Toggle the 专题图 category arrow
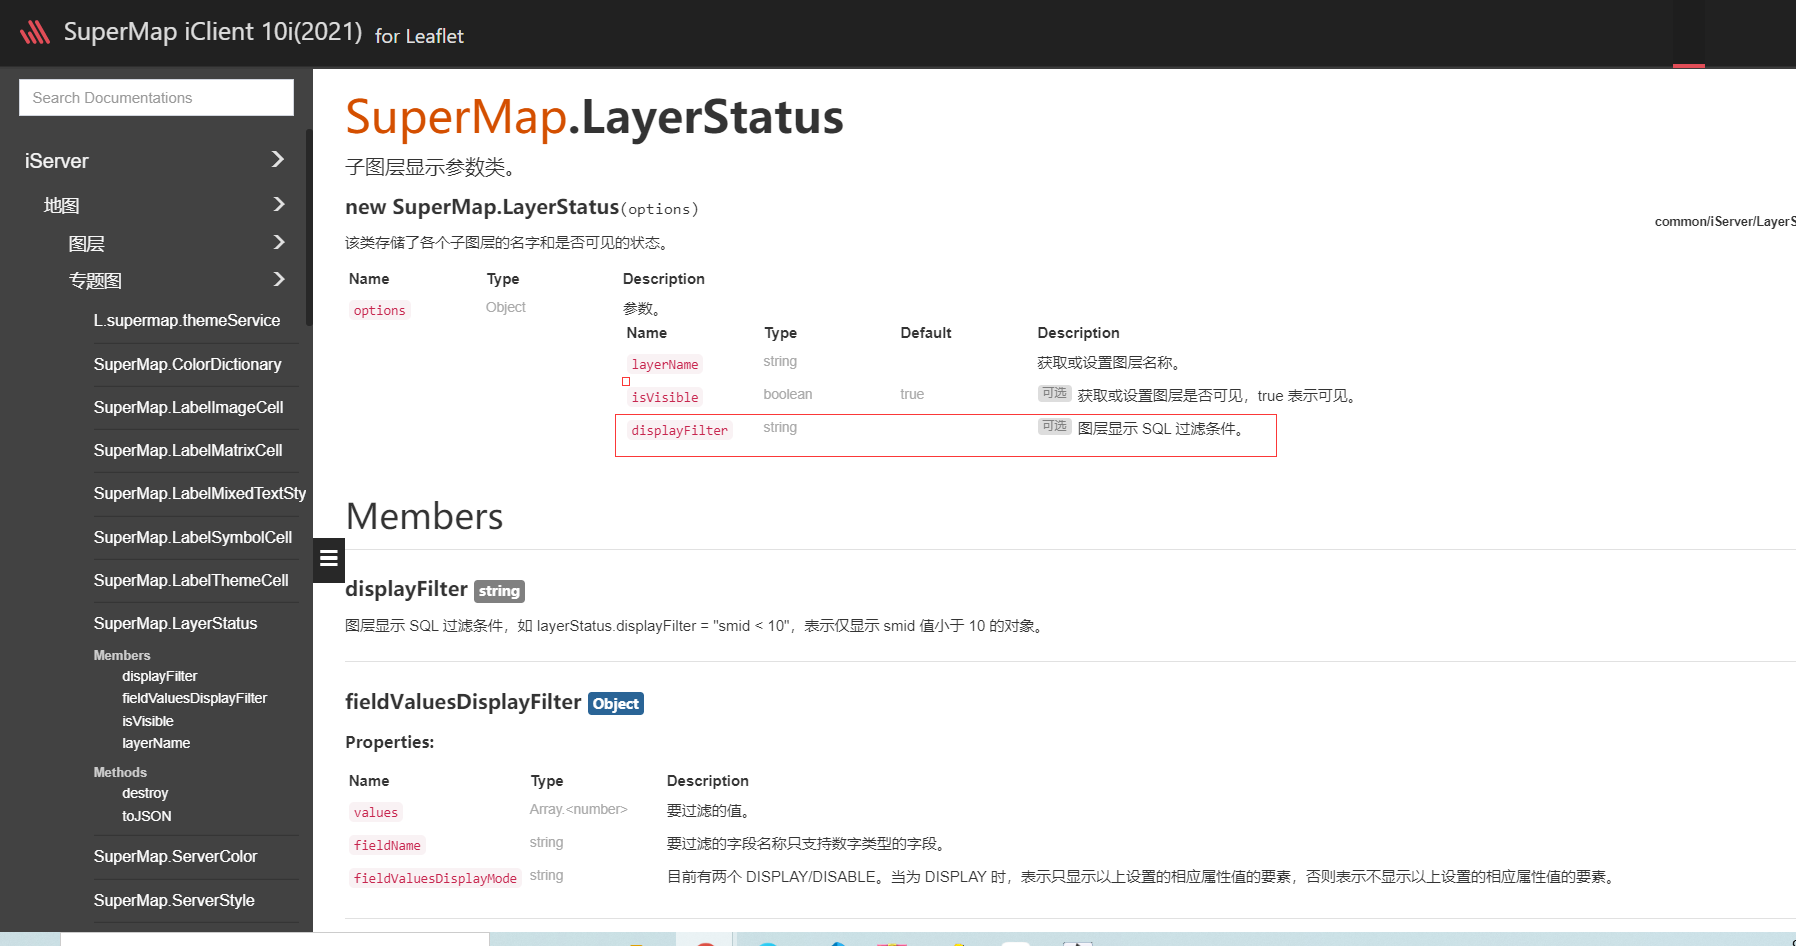This screenshot has width=1796, height=946. pyautogui.click(x=279, y=279)
